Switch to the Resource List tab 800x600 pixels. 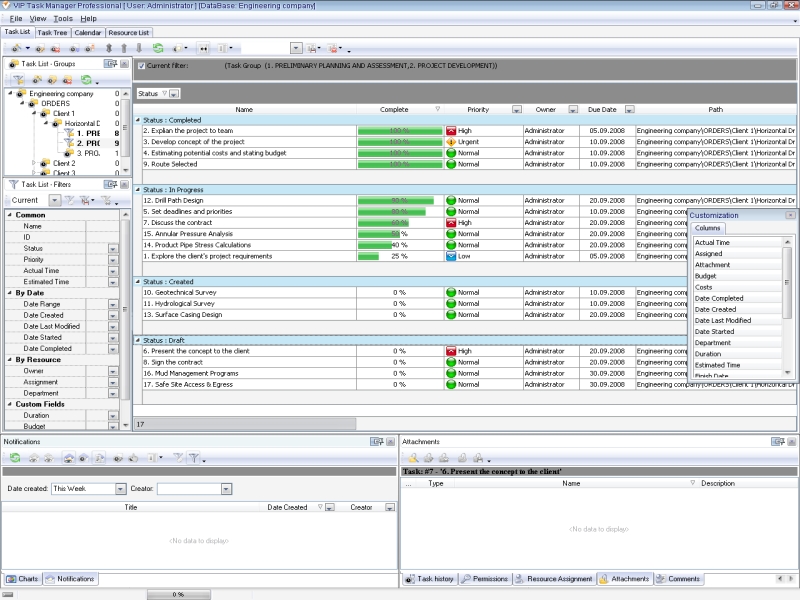point(129,33)
